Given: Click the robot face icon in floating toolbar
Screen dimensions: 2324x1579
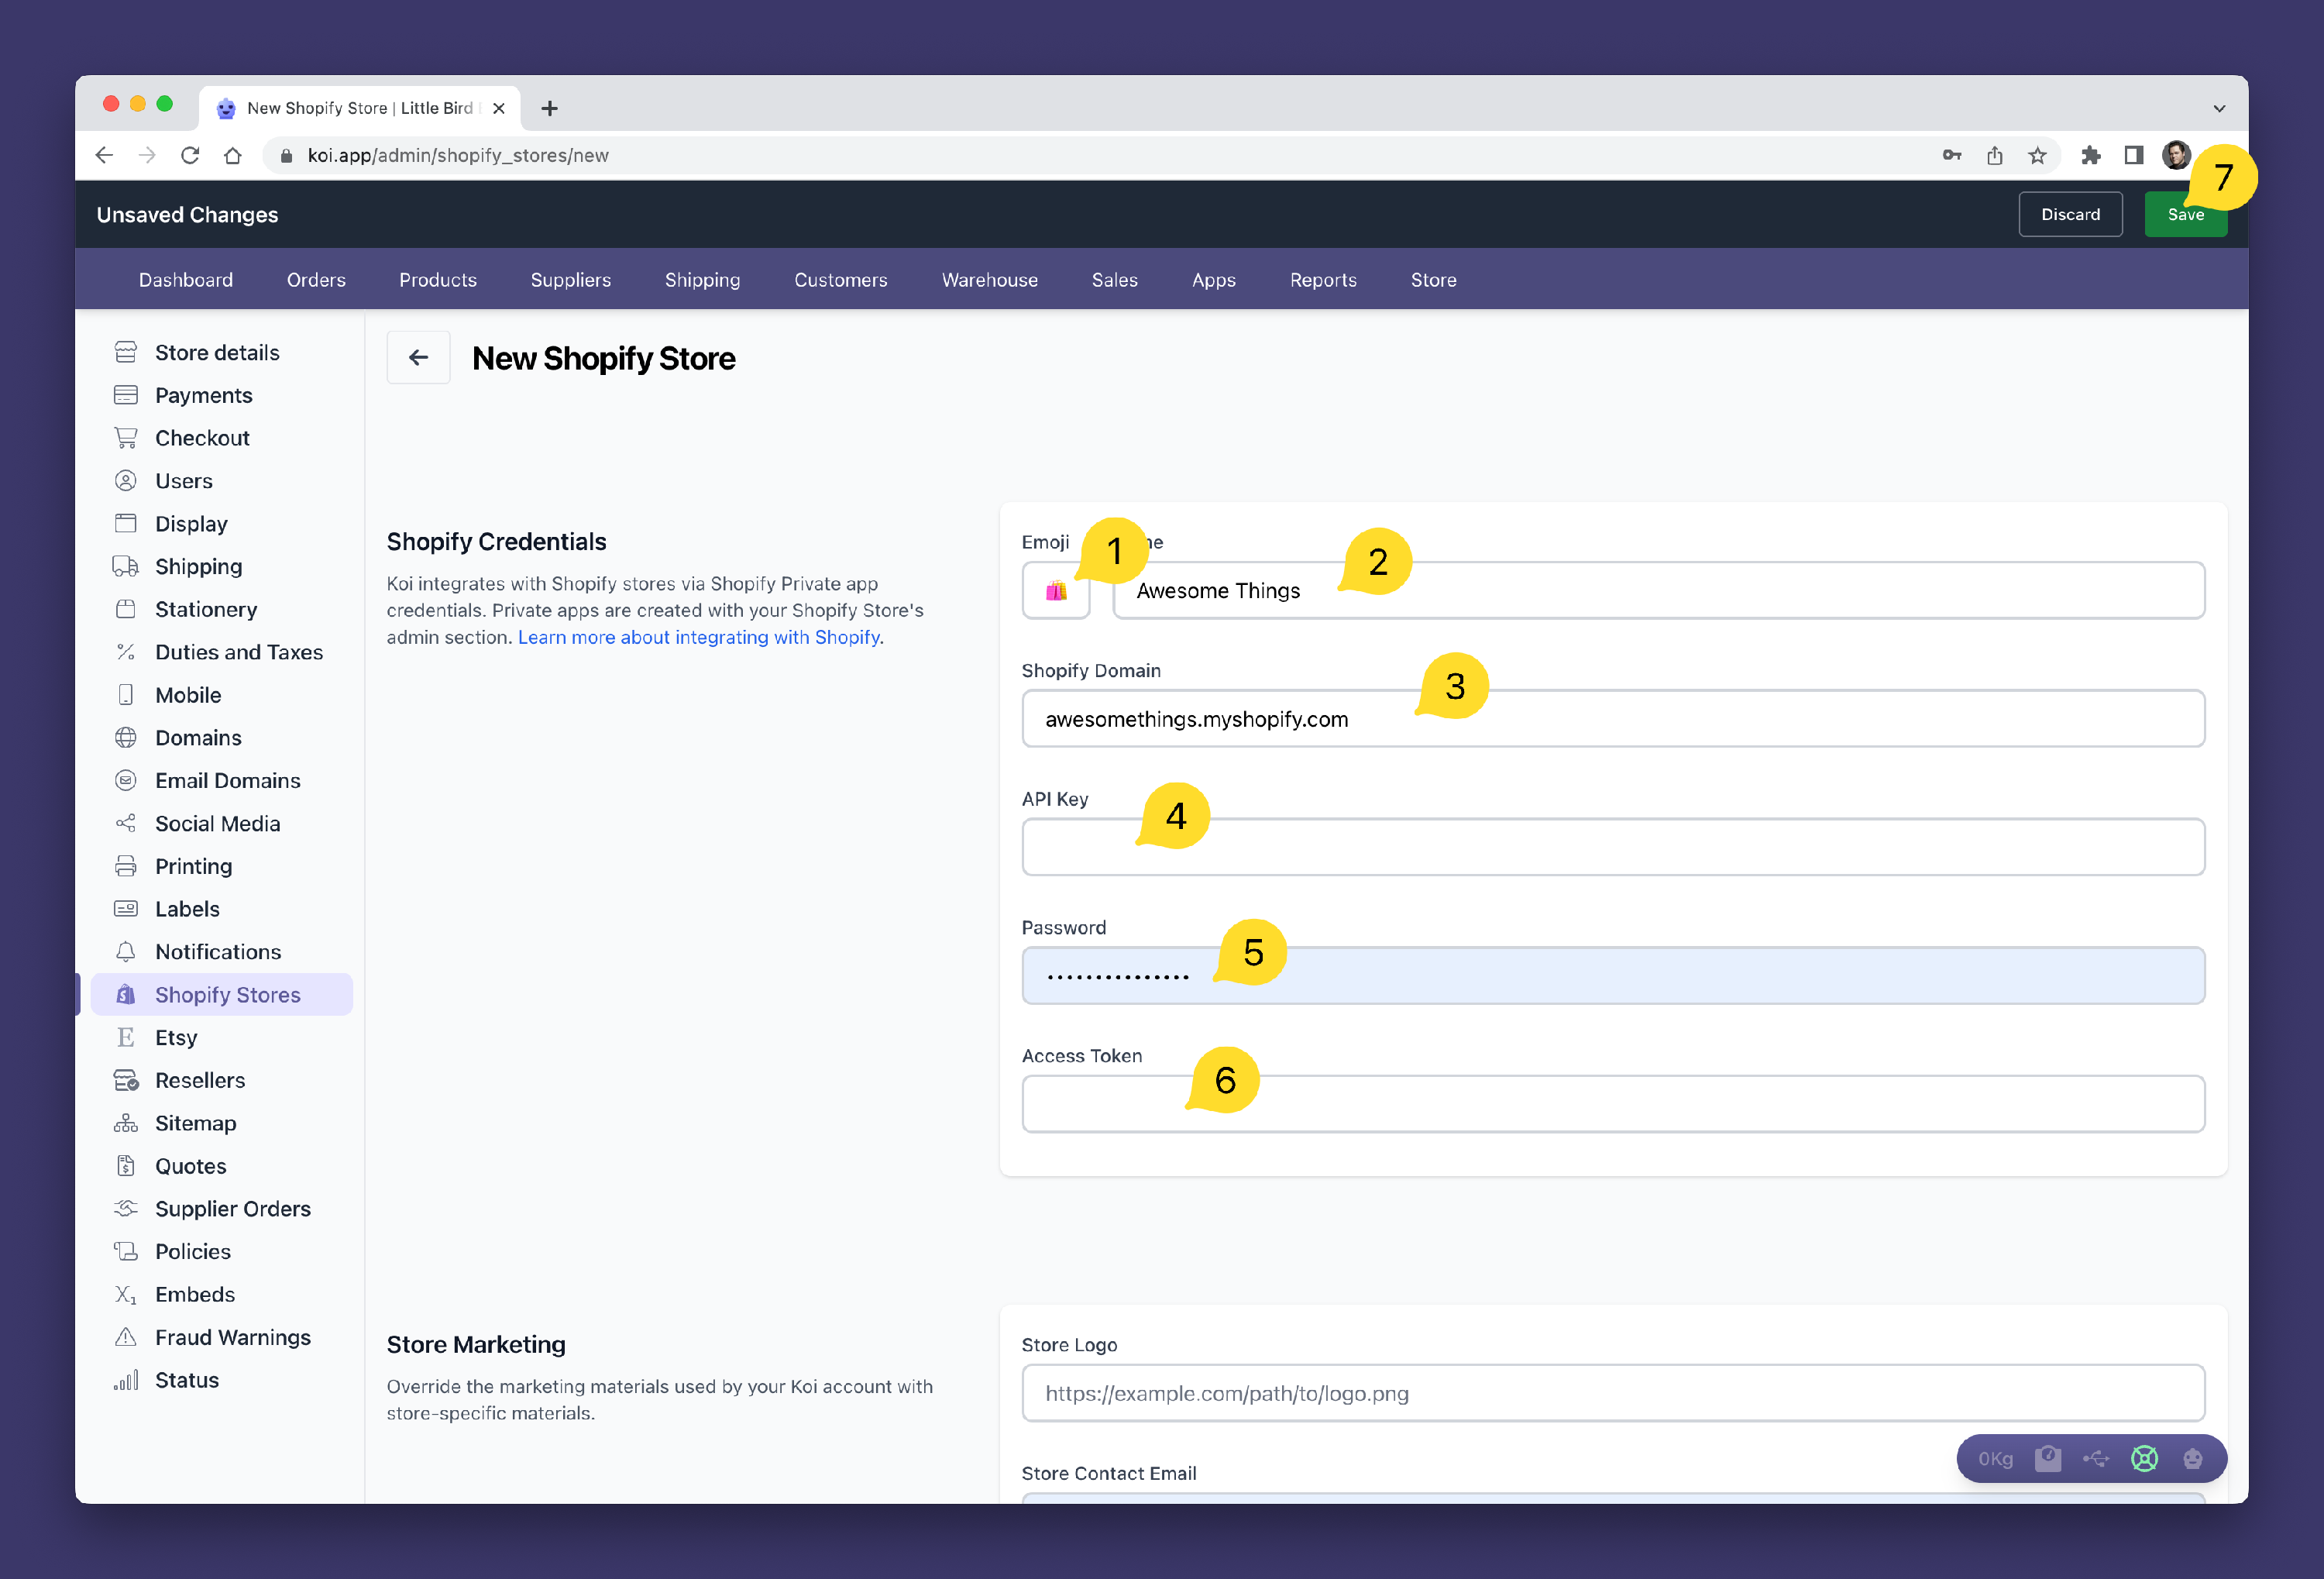Looking at the screenshot, I should point(2192,1459).
